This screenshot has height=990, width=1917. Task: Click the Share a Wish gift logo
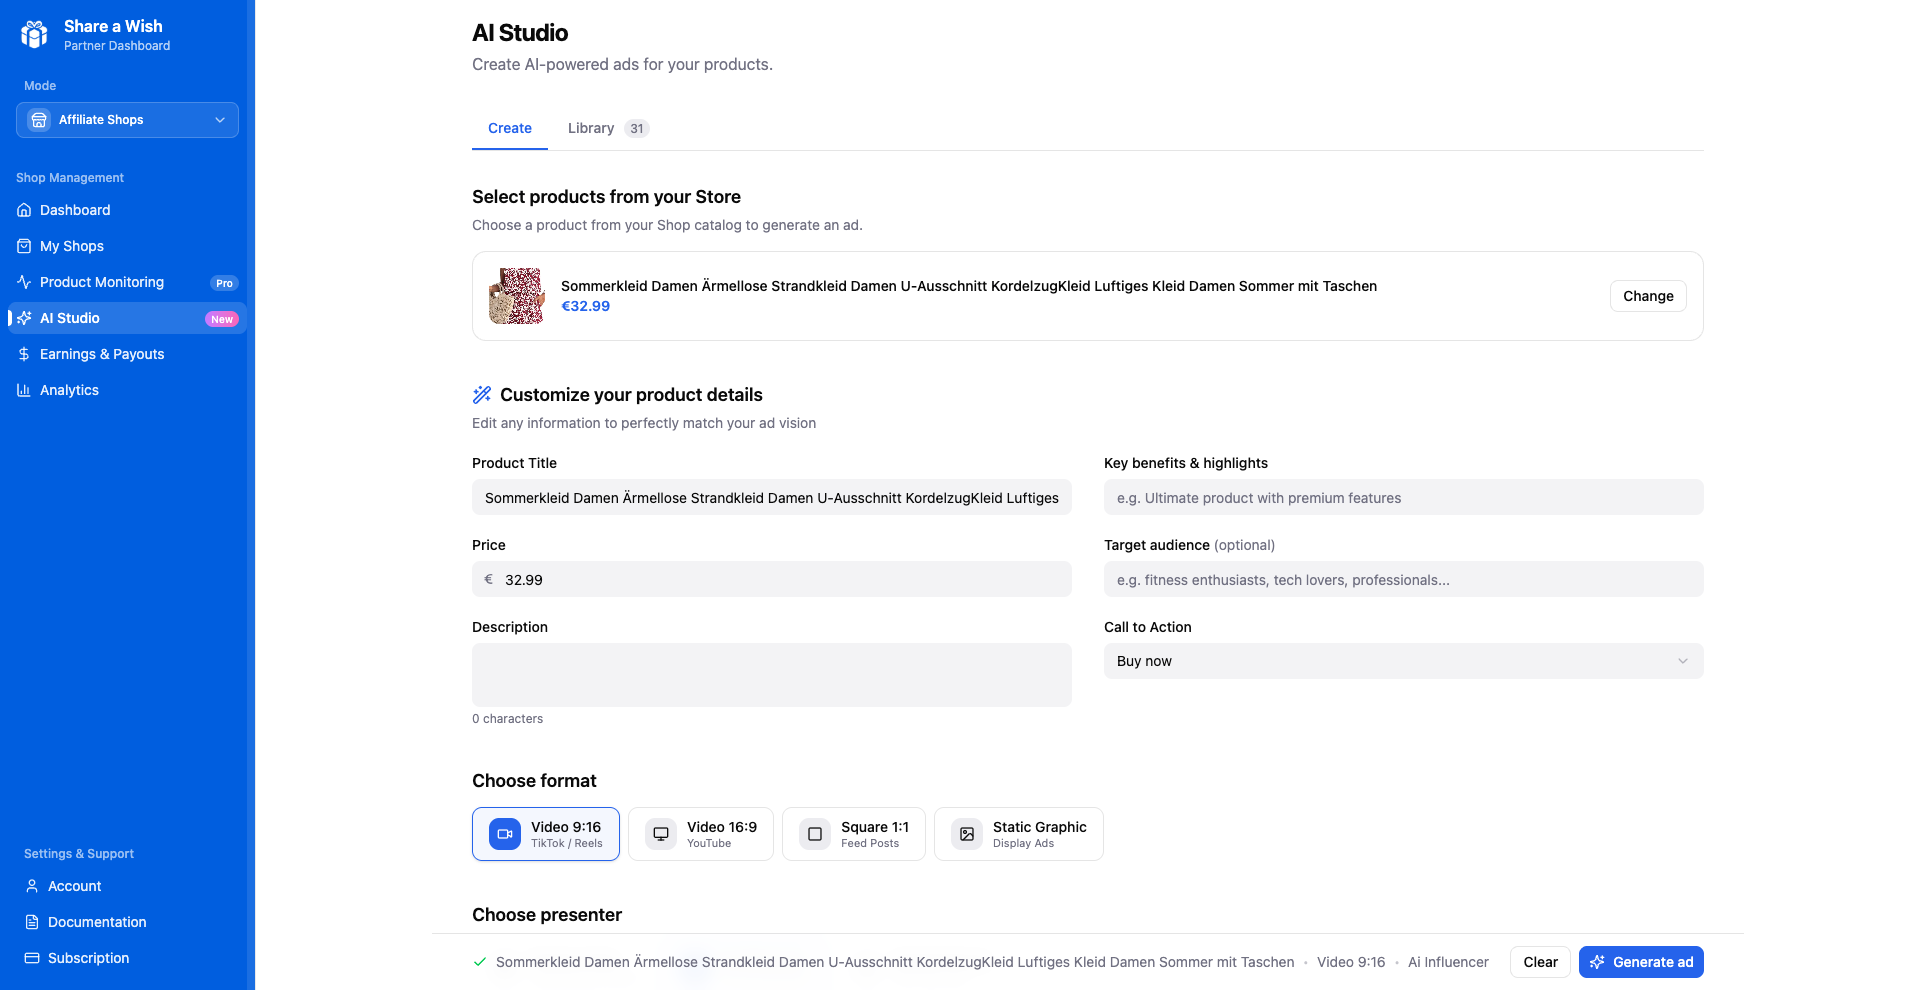35,35
